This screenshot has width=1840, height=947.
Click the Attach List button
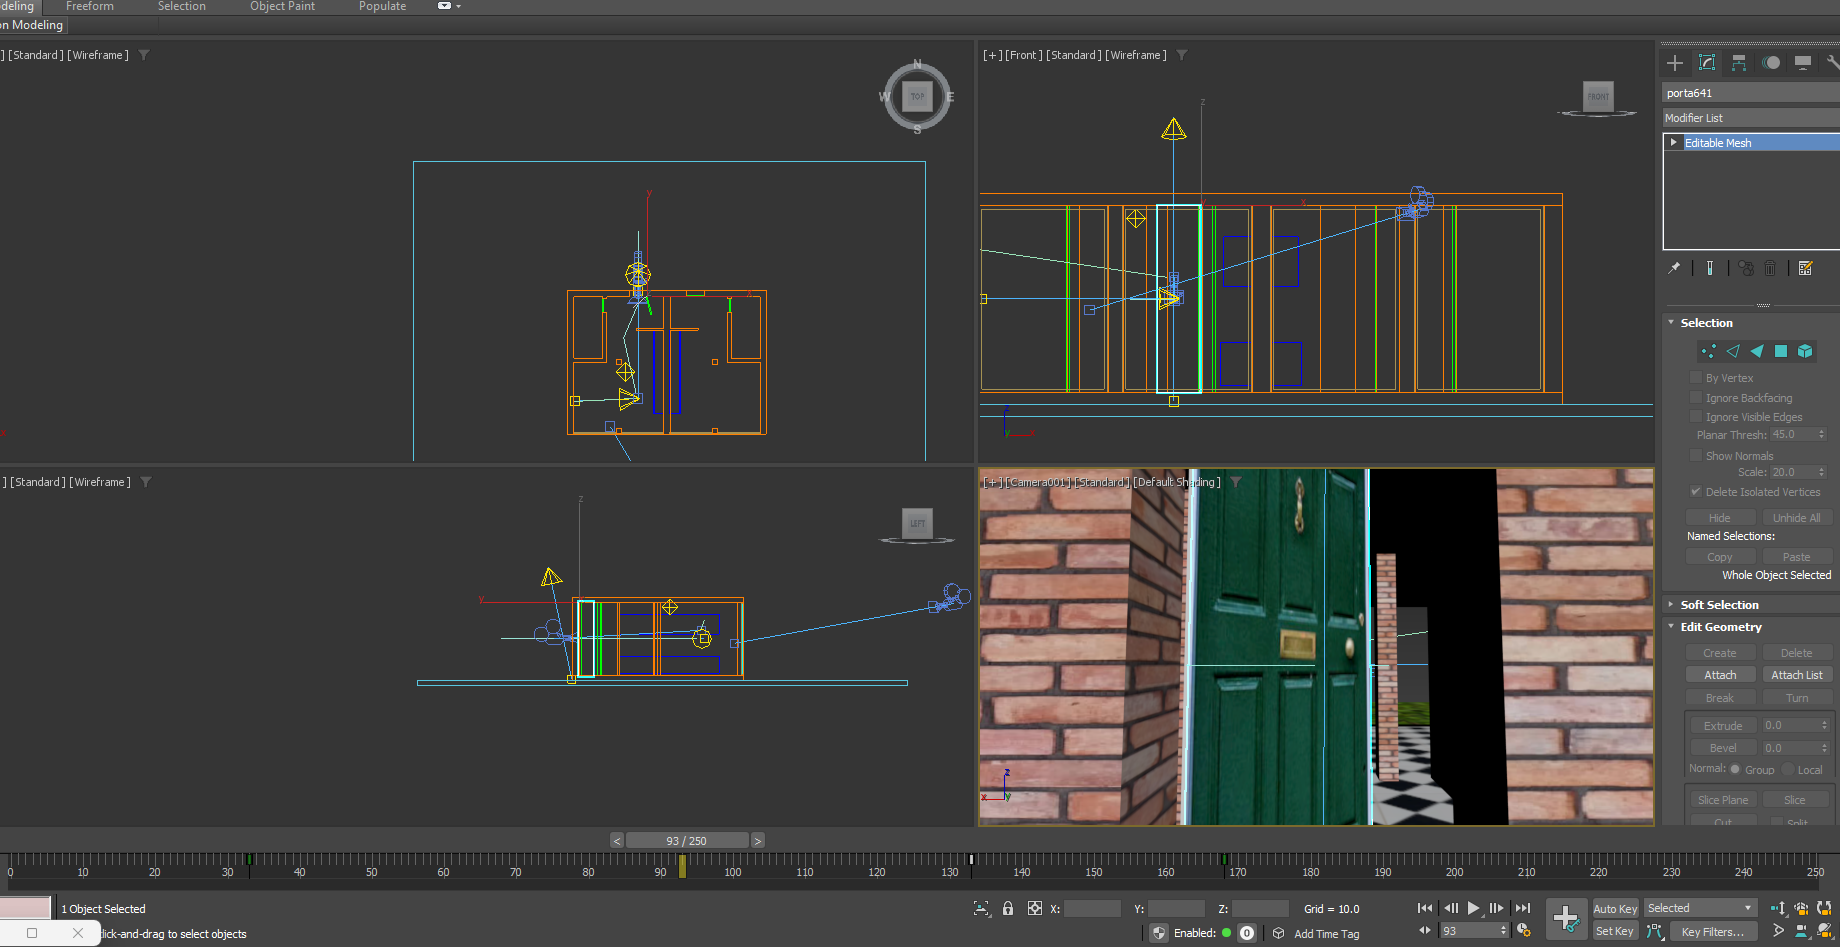pyautogui.click(x=1796, y=675)
